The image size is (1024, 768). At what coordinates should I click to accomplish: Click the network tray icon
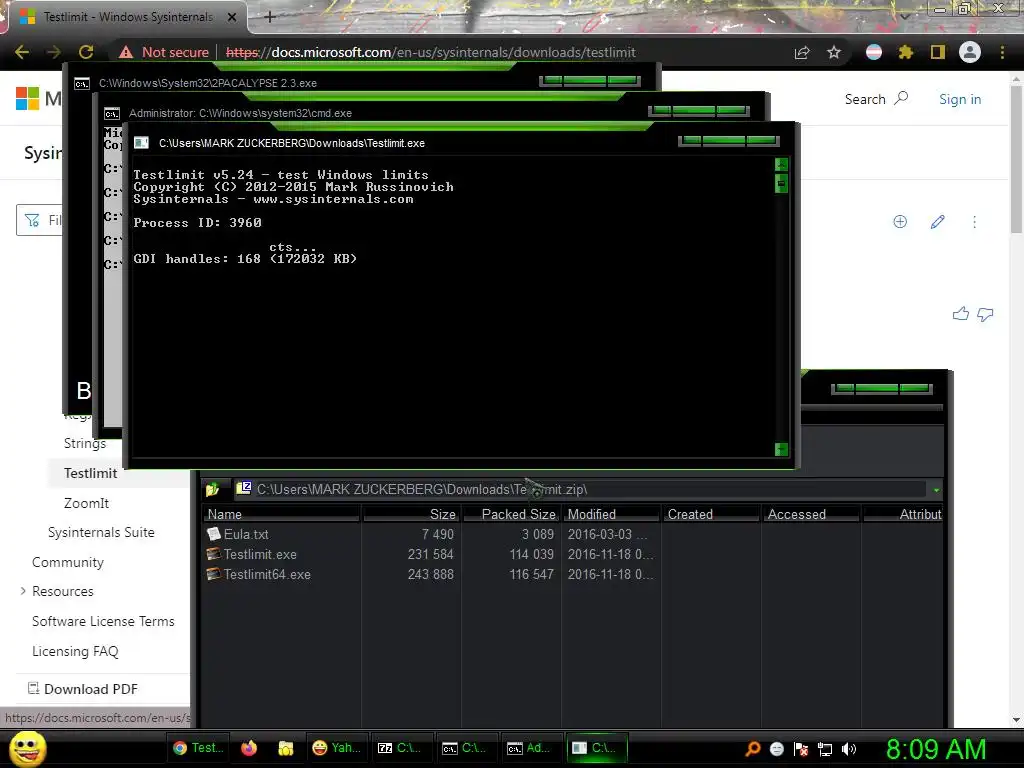[825, 749]
